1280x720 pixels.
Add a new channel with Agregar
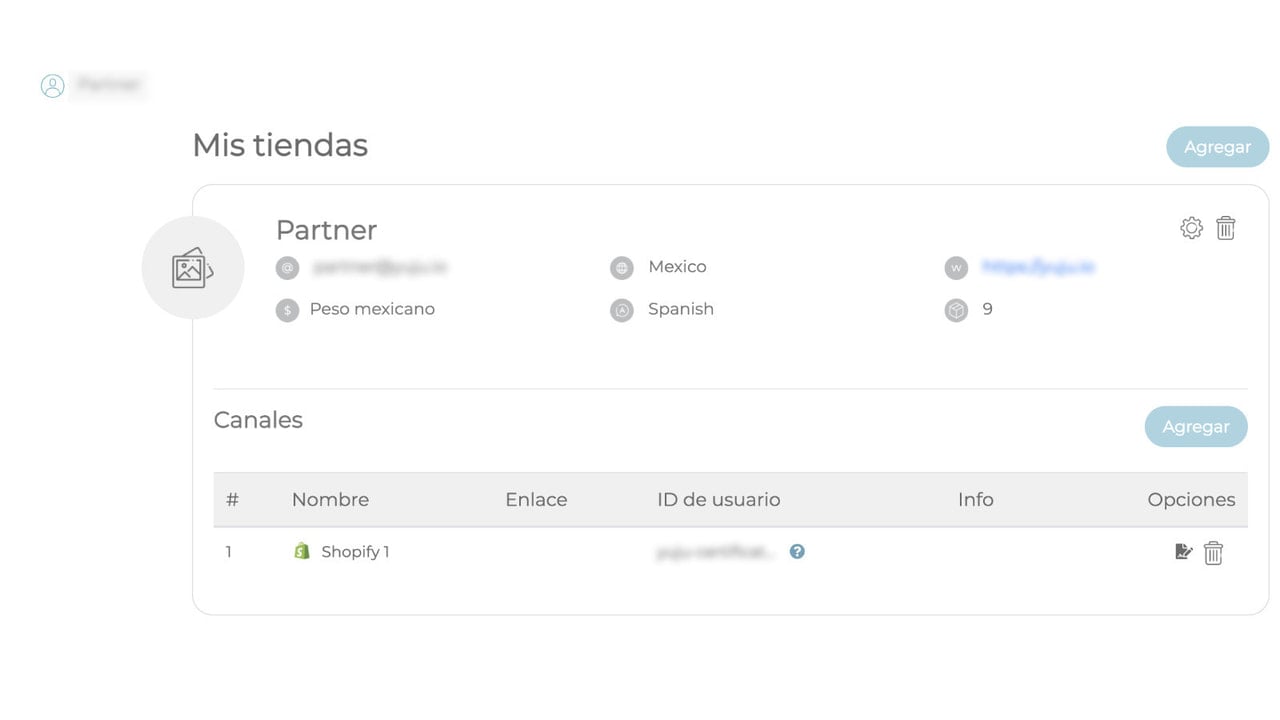[1196, 427]
